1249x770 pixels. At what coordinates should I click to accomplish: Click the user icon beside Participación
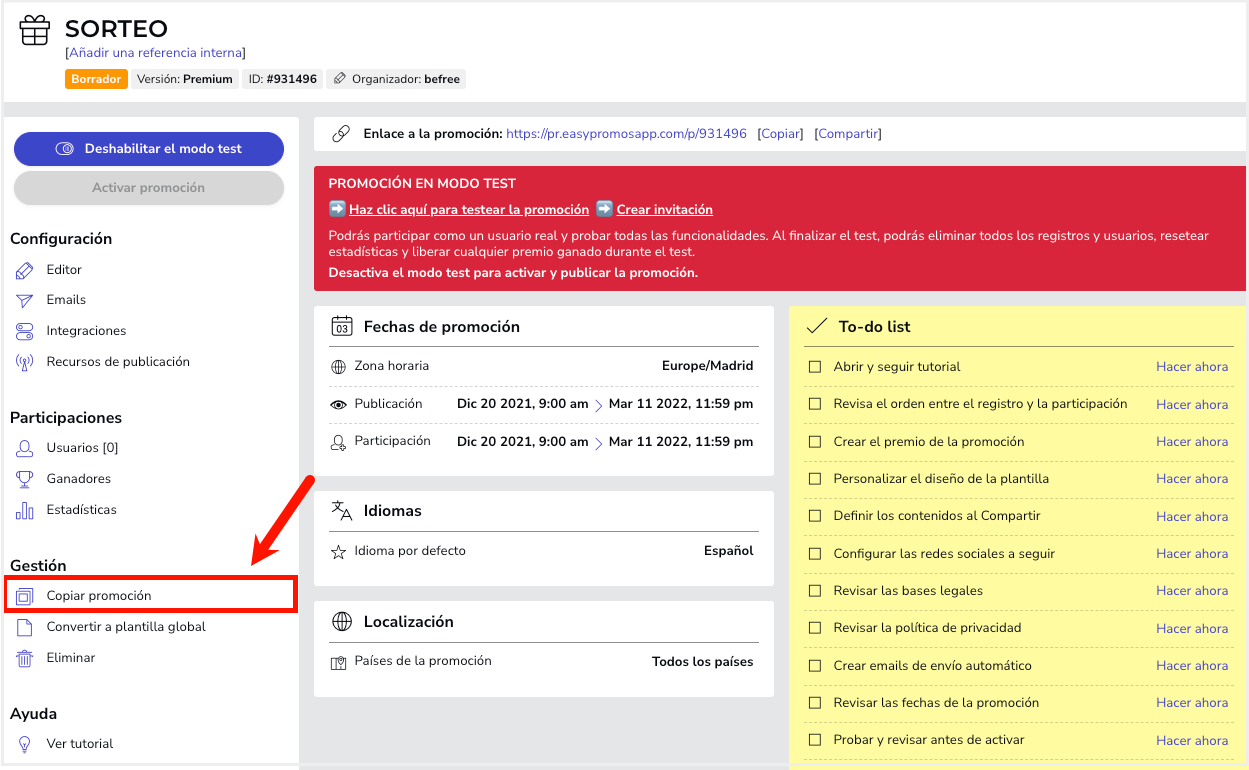(x=339, y=442)
